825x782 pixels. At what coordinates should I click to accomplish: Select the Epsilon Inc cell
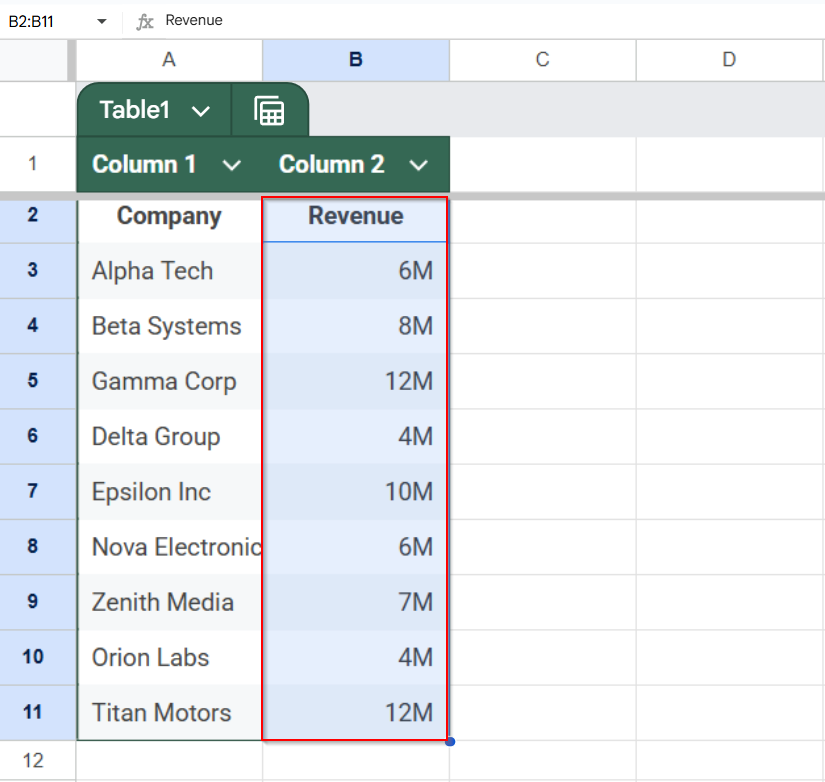coord(169,492)
